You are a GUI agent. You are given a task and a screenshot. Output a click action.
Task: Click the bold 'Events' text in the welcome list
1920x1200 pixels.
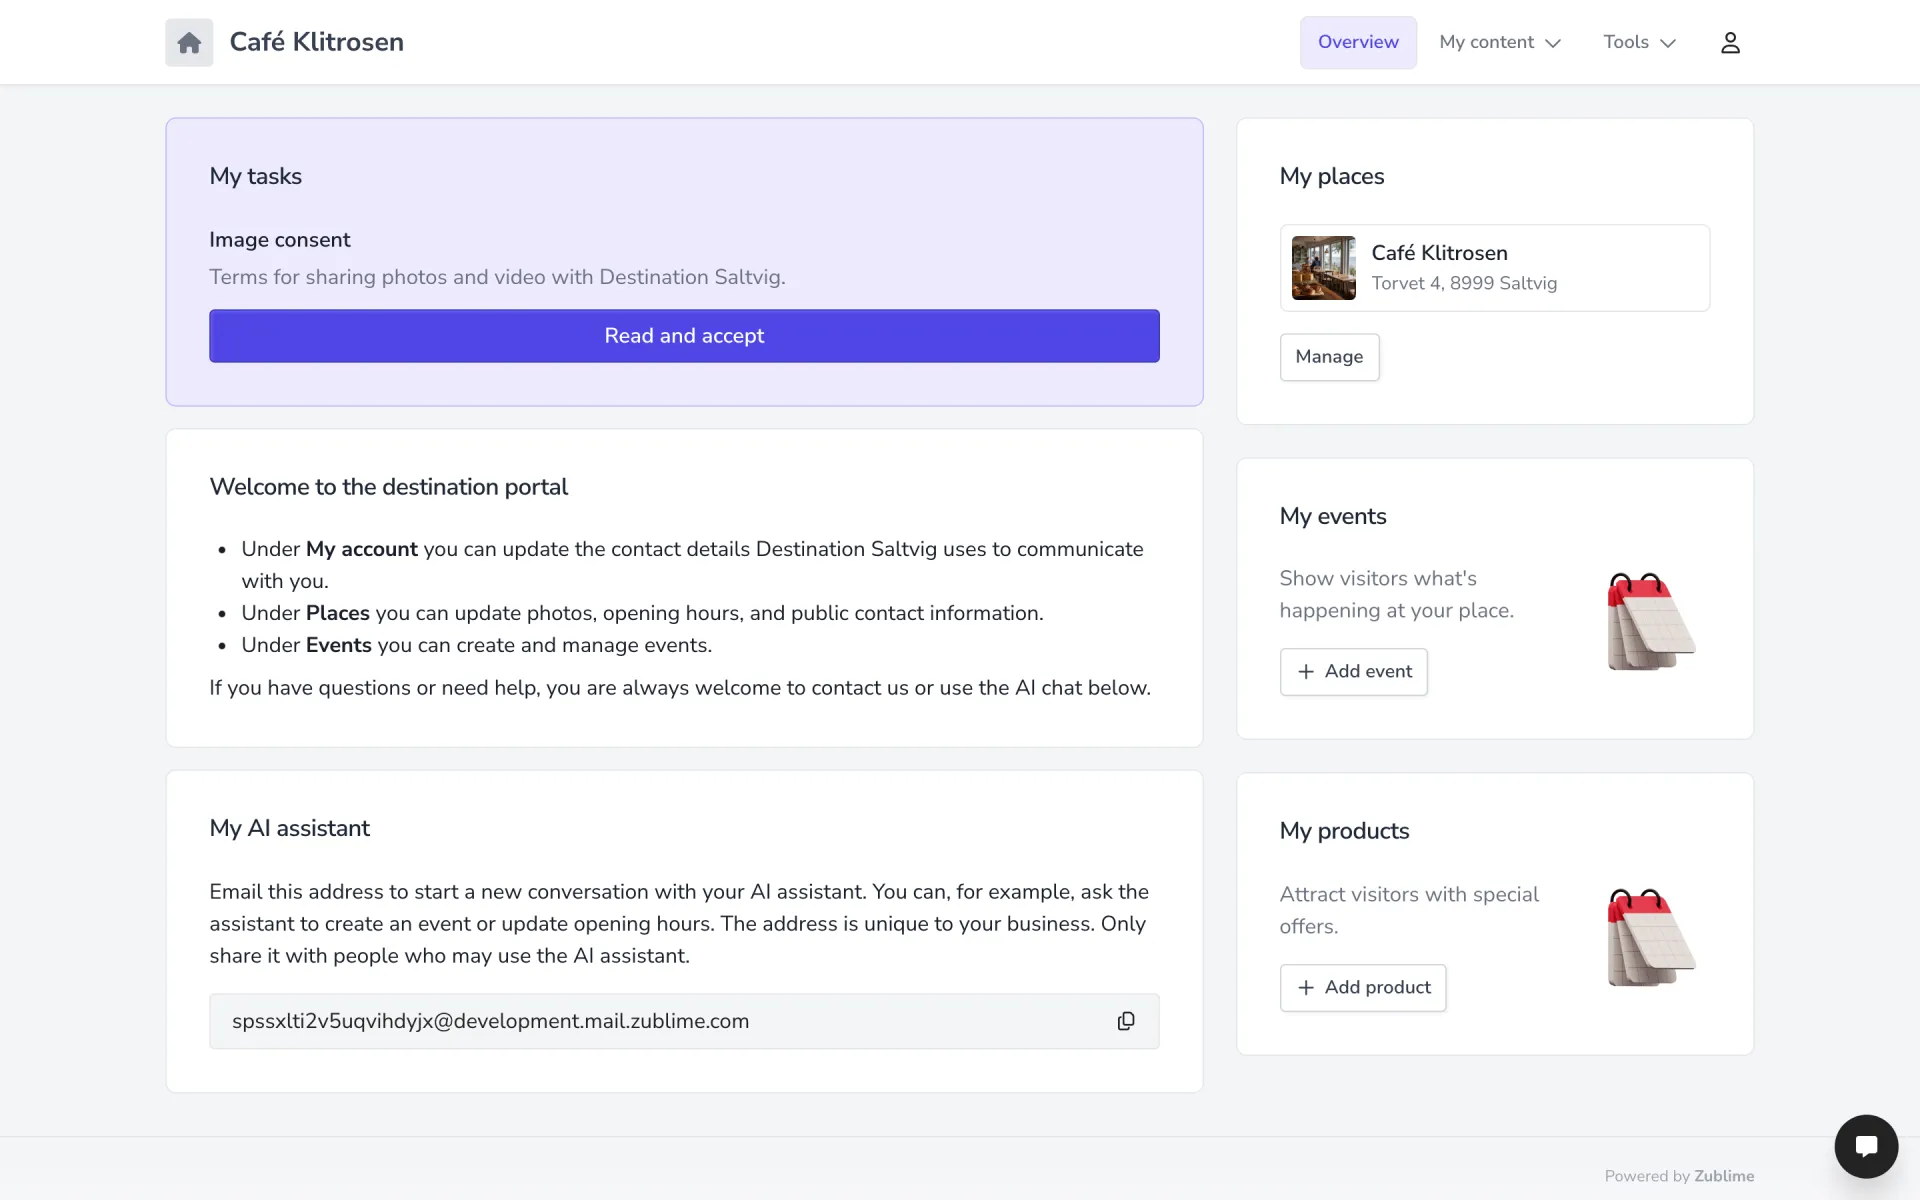[x=338, y=645]
